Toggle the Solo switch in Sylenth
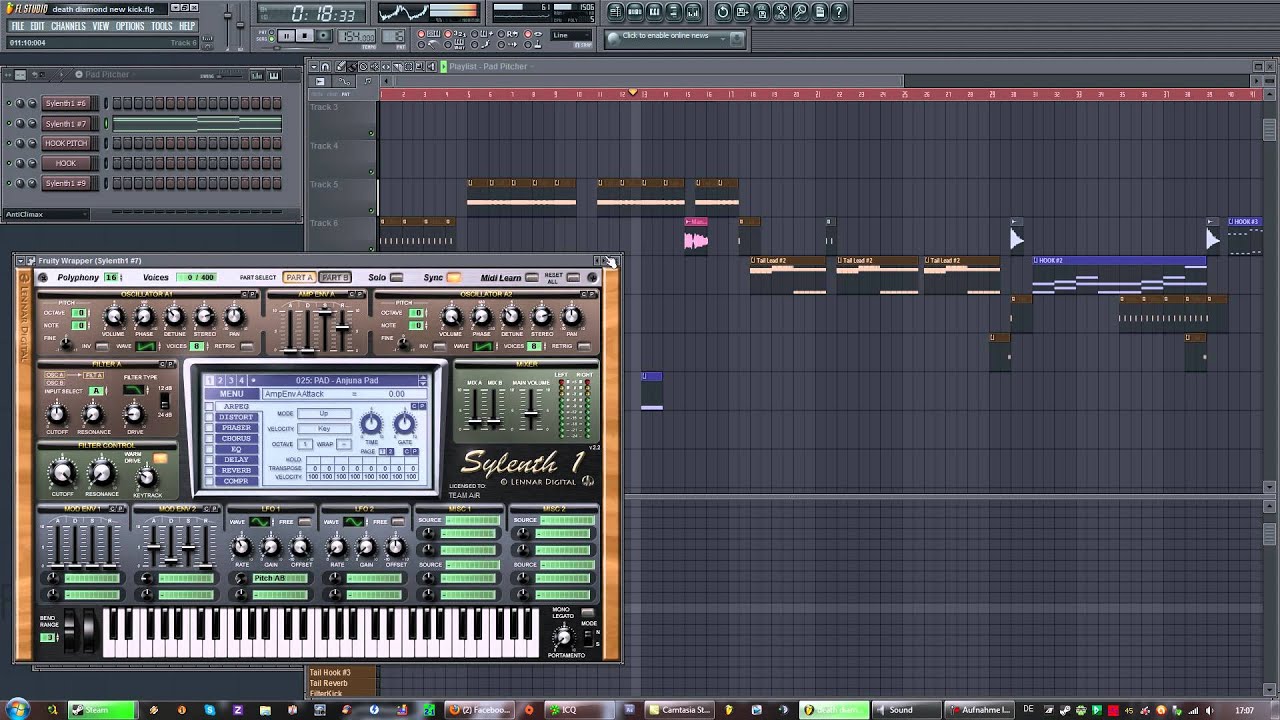Screen dimensions: 1280x720 click(x=396, y=277)
